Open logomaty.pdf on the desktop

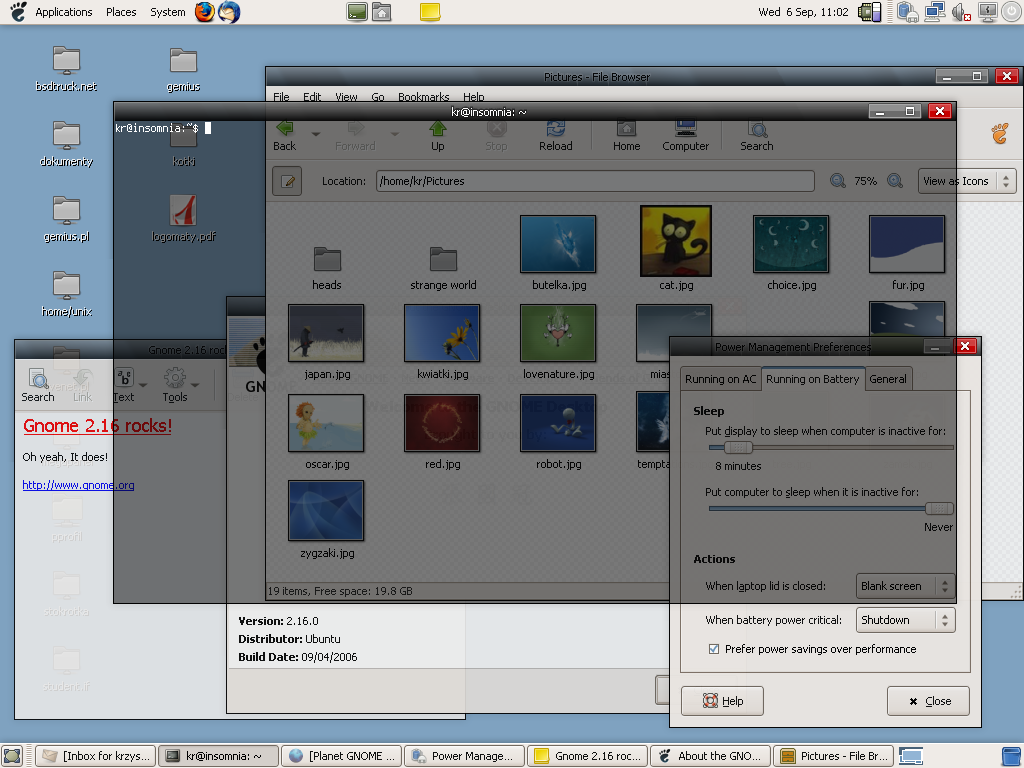184,219
